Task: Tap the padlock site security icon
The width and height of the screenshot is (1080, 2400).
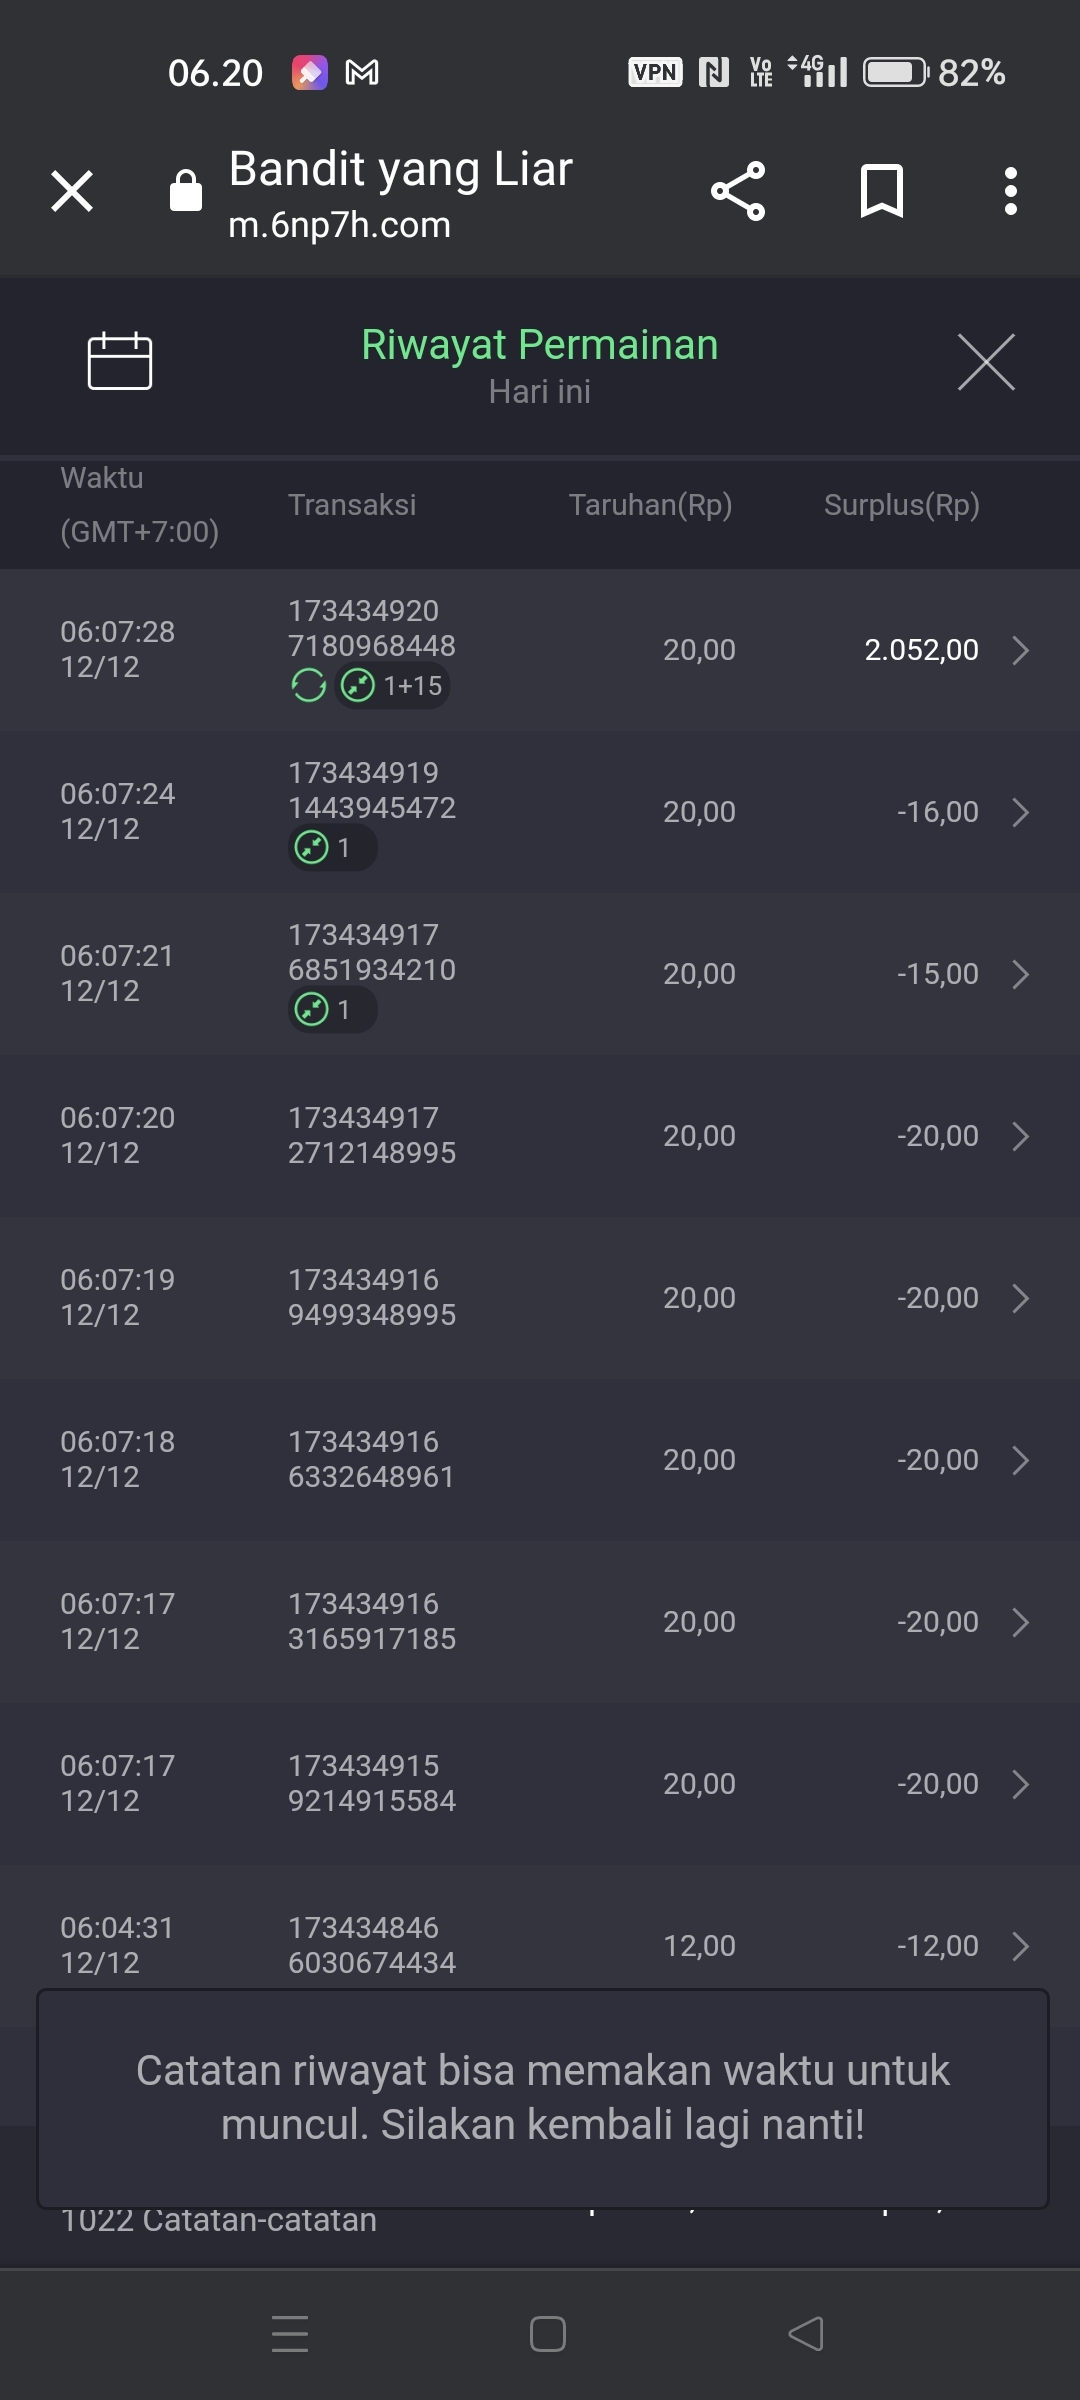Action: (x=186, y=191)
